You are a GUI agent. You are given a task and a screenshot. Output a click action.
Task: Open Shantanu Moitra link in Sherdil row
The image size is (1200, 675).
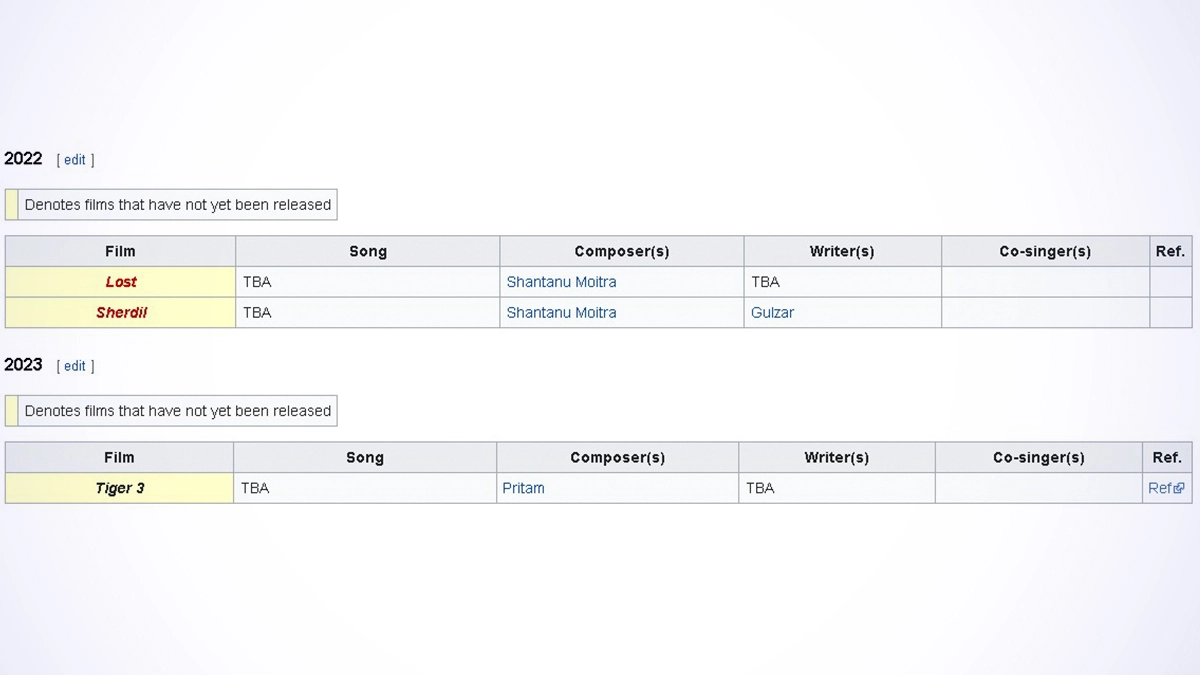click(561, 313)
